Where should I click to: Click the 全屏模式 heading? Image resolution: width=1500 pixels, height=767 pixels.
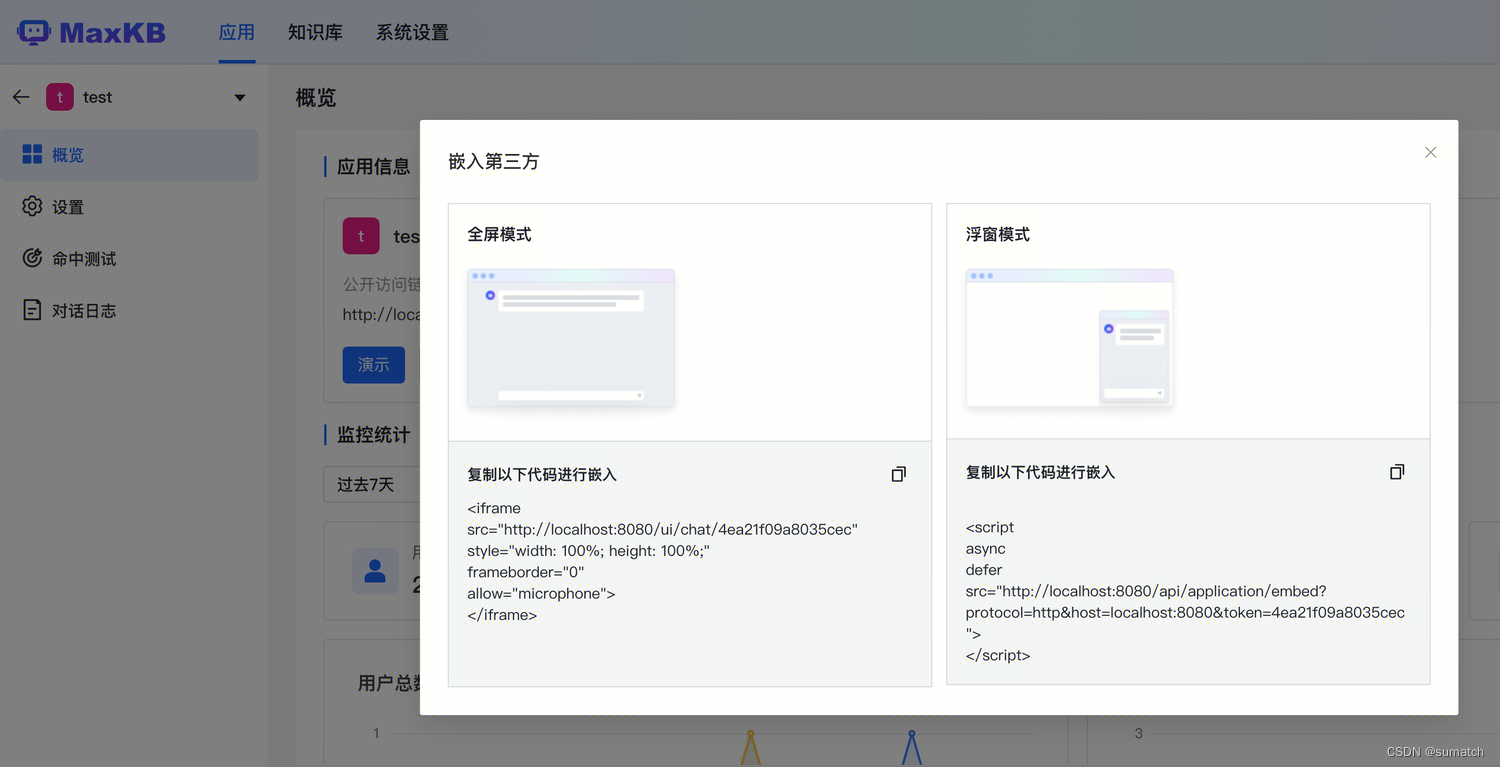pos(499,234)
